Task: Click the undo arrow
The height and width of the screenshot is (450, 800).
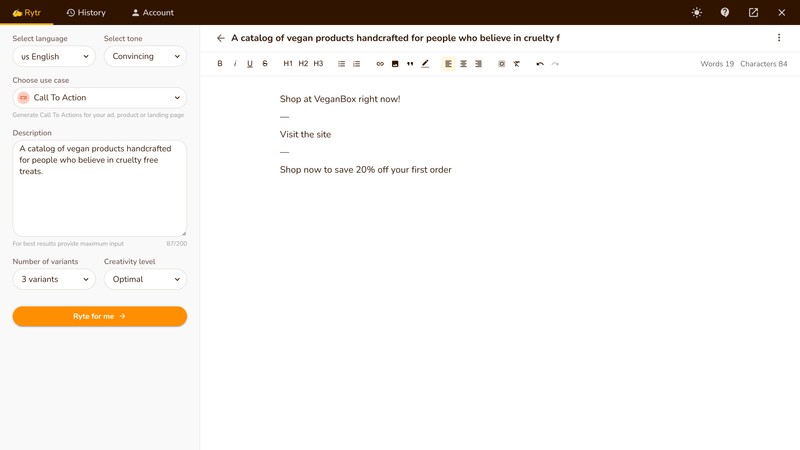Action: pos(540,64)
